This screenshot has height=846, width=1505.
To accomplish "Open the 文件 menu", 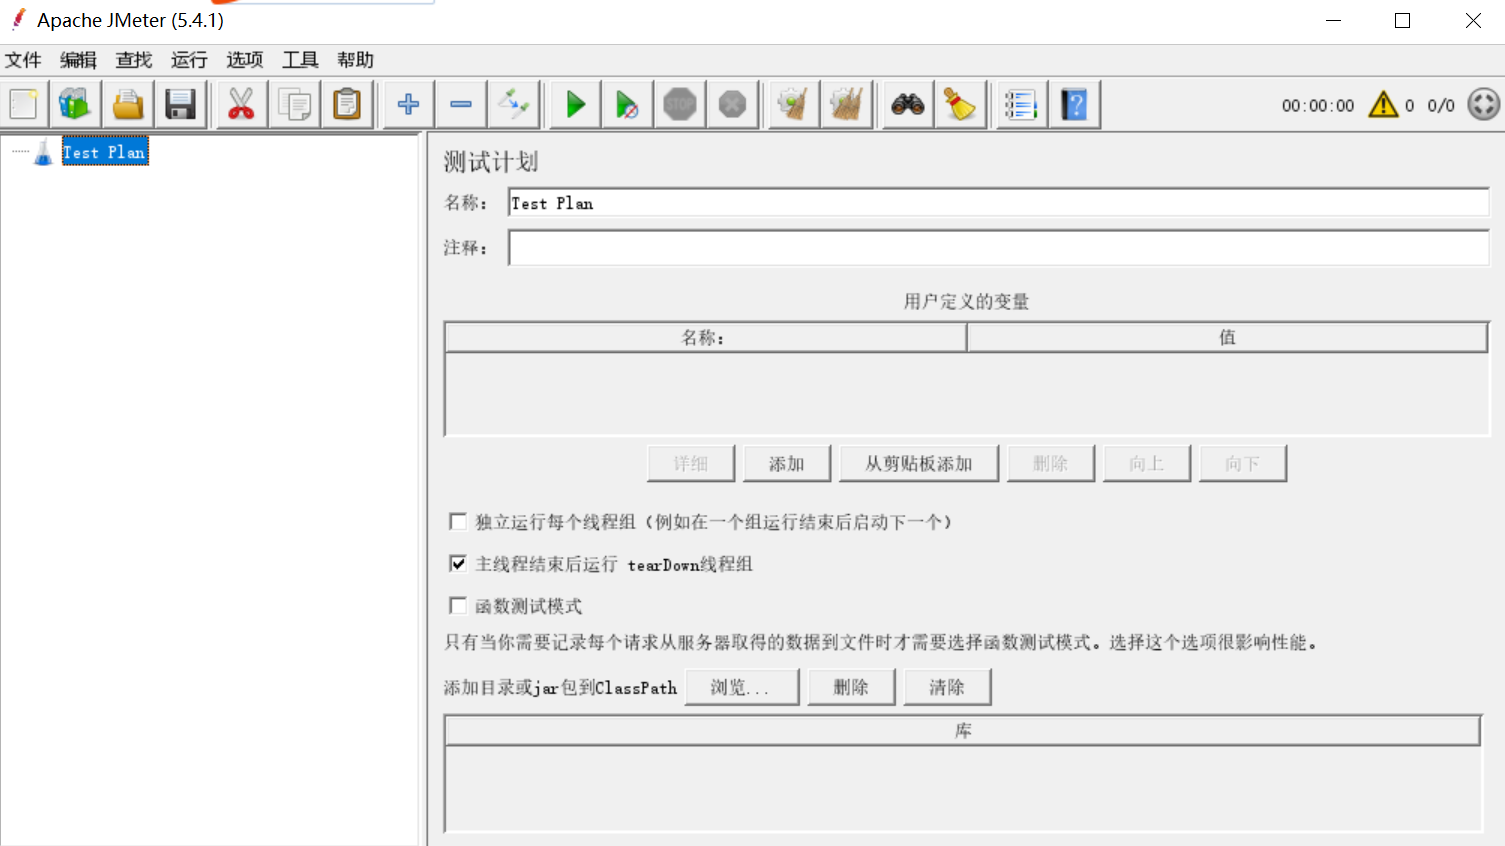I will click(x=23, y=60).
